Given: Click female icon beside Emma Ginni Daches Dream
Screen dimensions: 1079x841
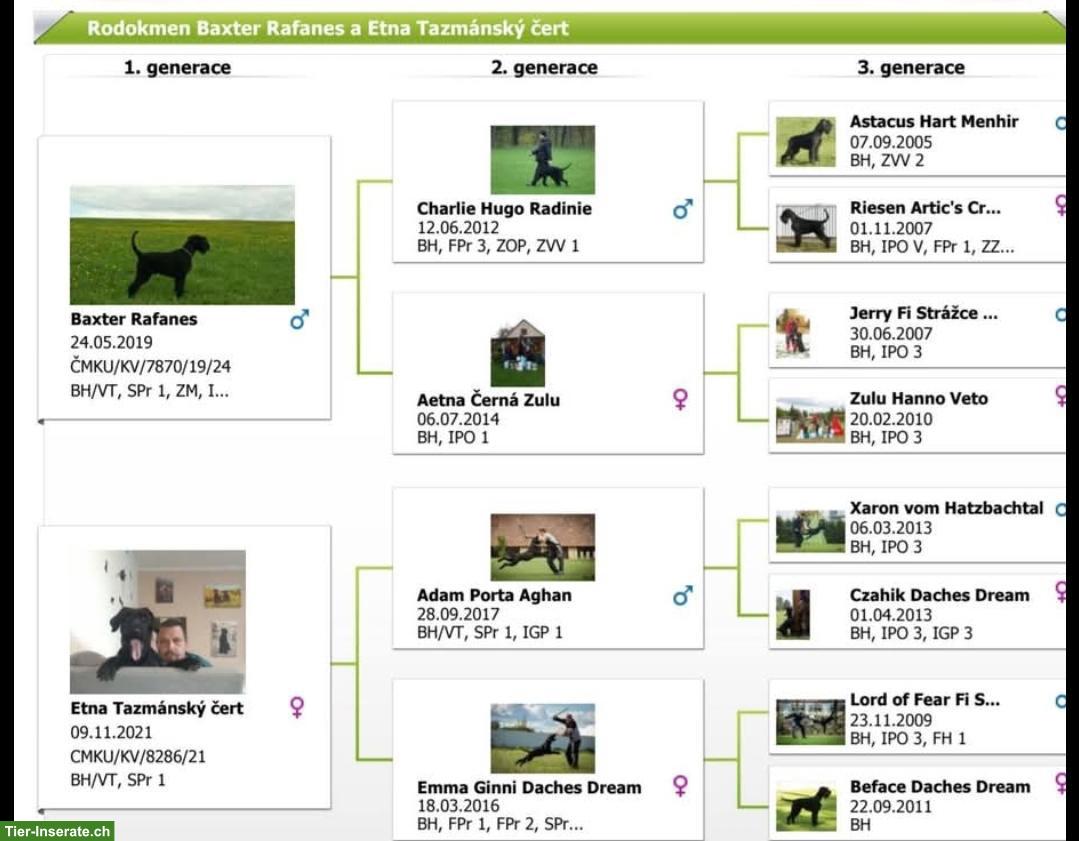Looking at the screenshot, I should [x=681, y=786].
